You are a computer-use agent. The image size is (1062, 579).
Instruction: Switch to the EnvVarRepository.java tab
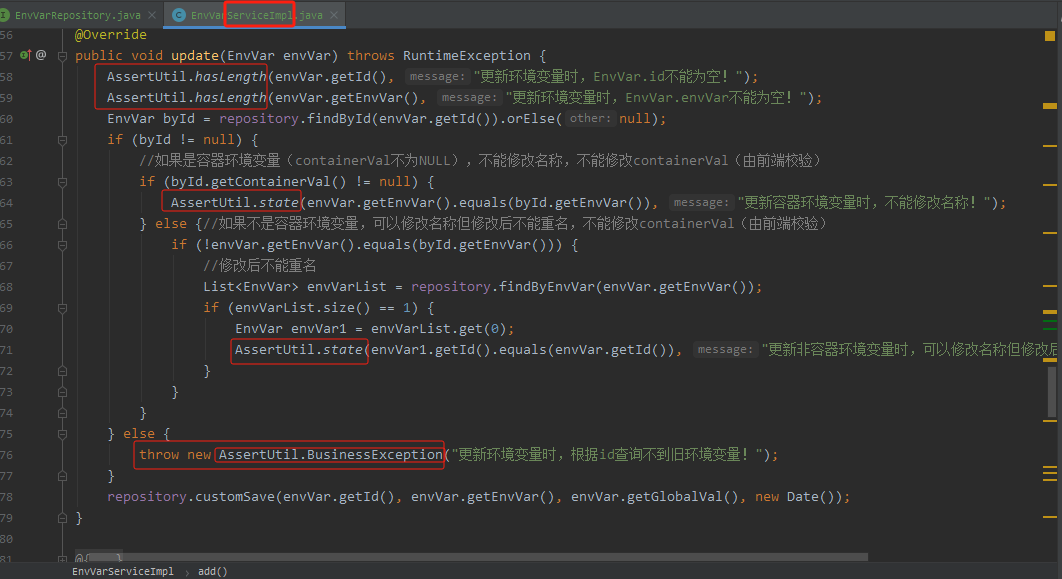[77, 15]
